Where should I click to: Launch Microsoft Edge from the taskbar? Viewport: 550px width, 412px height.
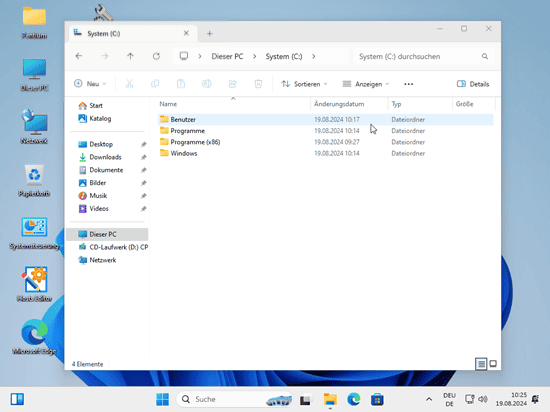tap(354, 399)
